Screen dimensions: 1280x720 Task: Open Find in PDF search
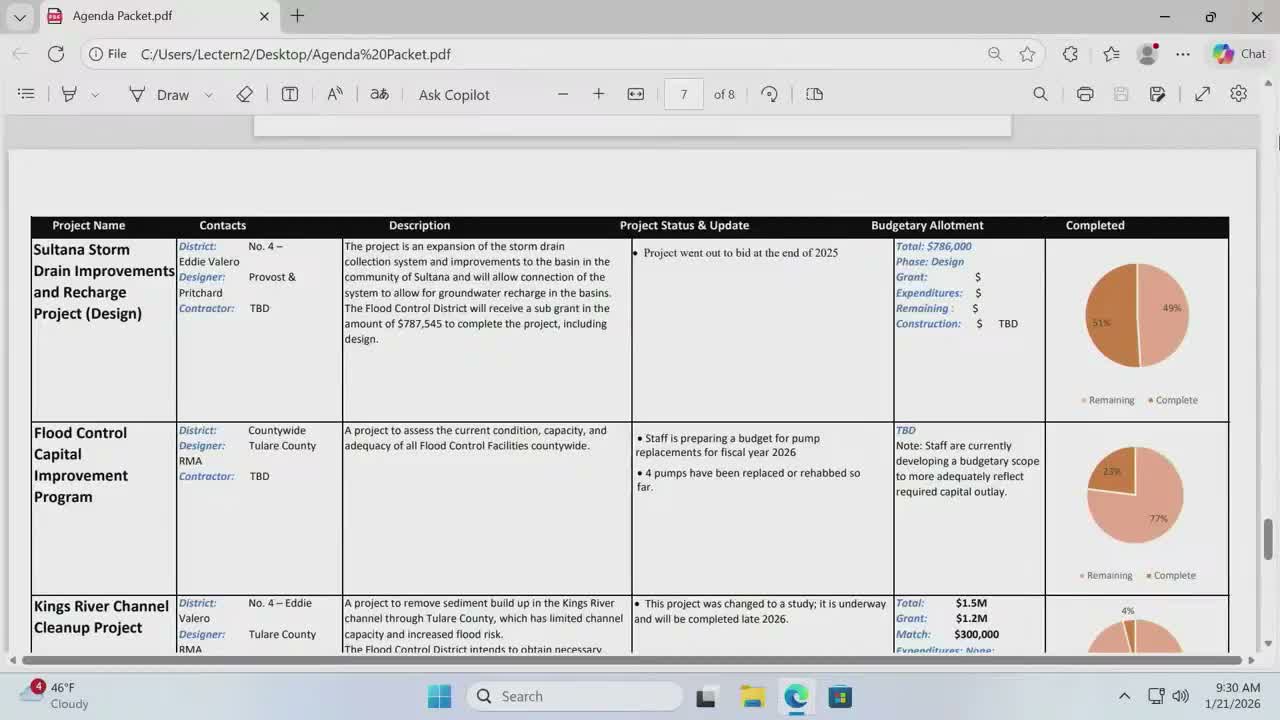coord(1040,94)
